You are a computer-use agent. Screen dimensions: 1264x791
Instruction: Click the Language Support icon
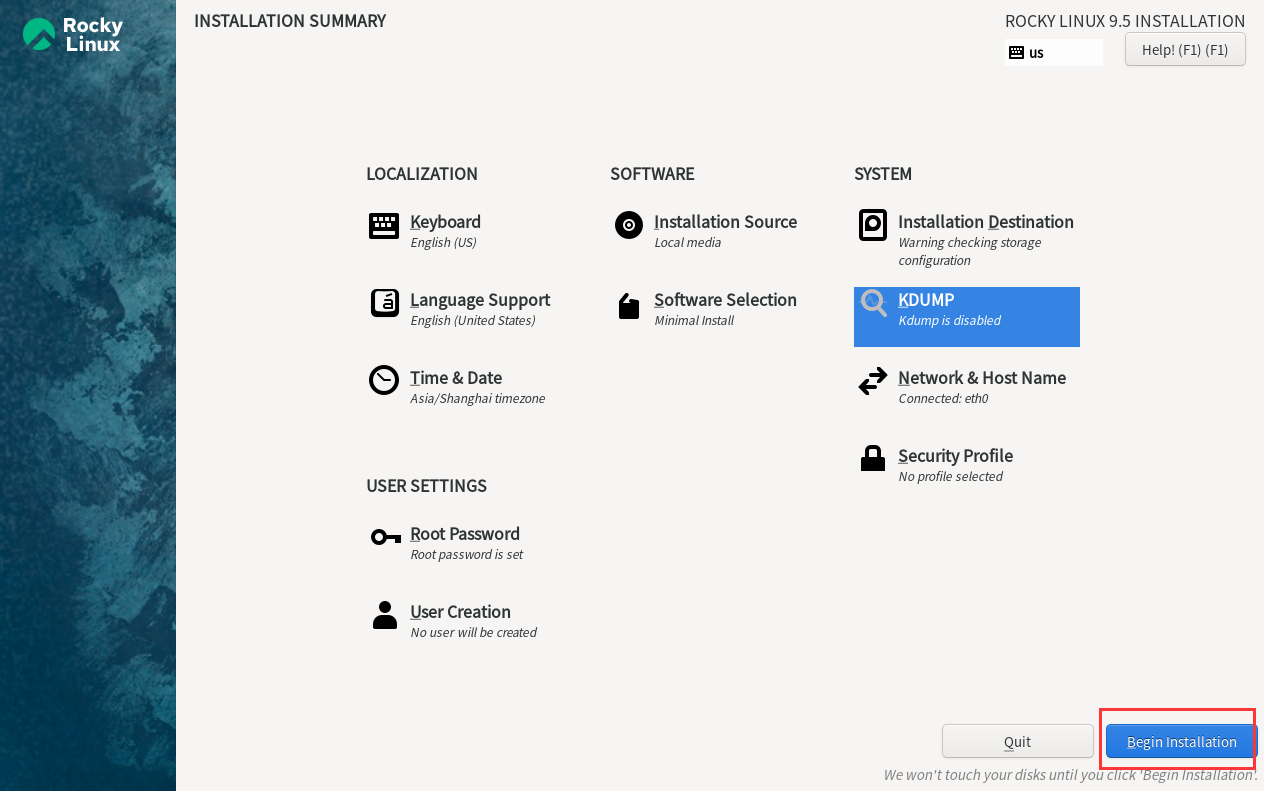[x=384, y=303]
